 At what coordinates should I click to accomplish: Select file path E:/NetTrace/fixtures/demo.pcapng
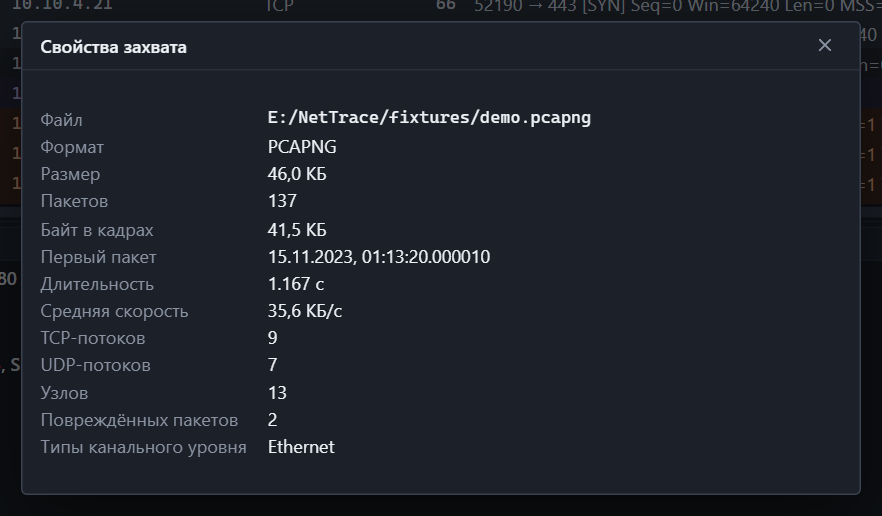click(x=429, y=118)
